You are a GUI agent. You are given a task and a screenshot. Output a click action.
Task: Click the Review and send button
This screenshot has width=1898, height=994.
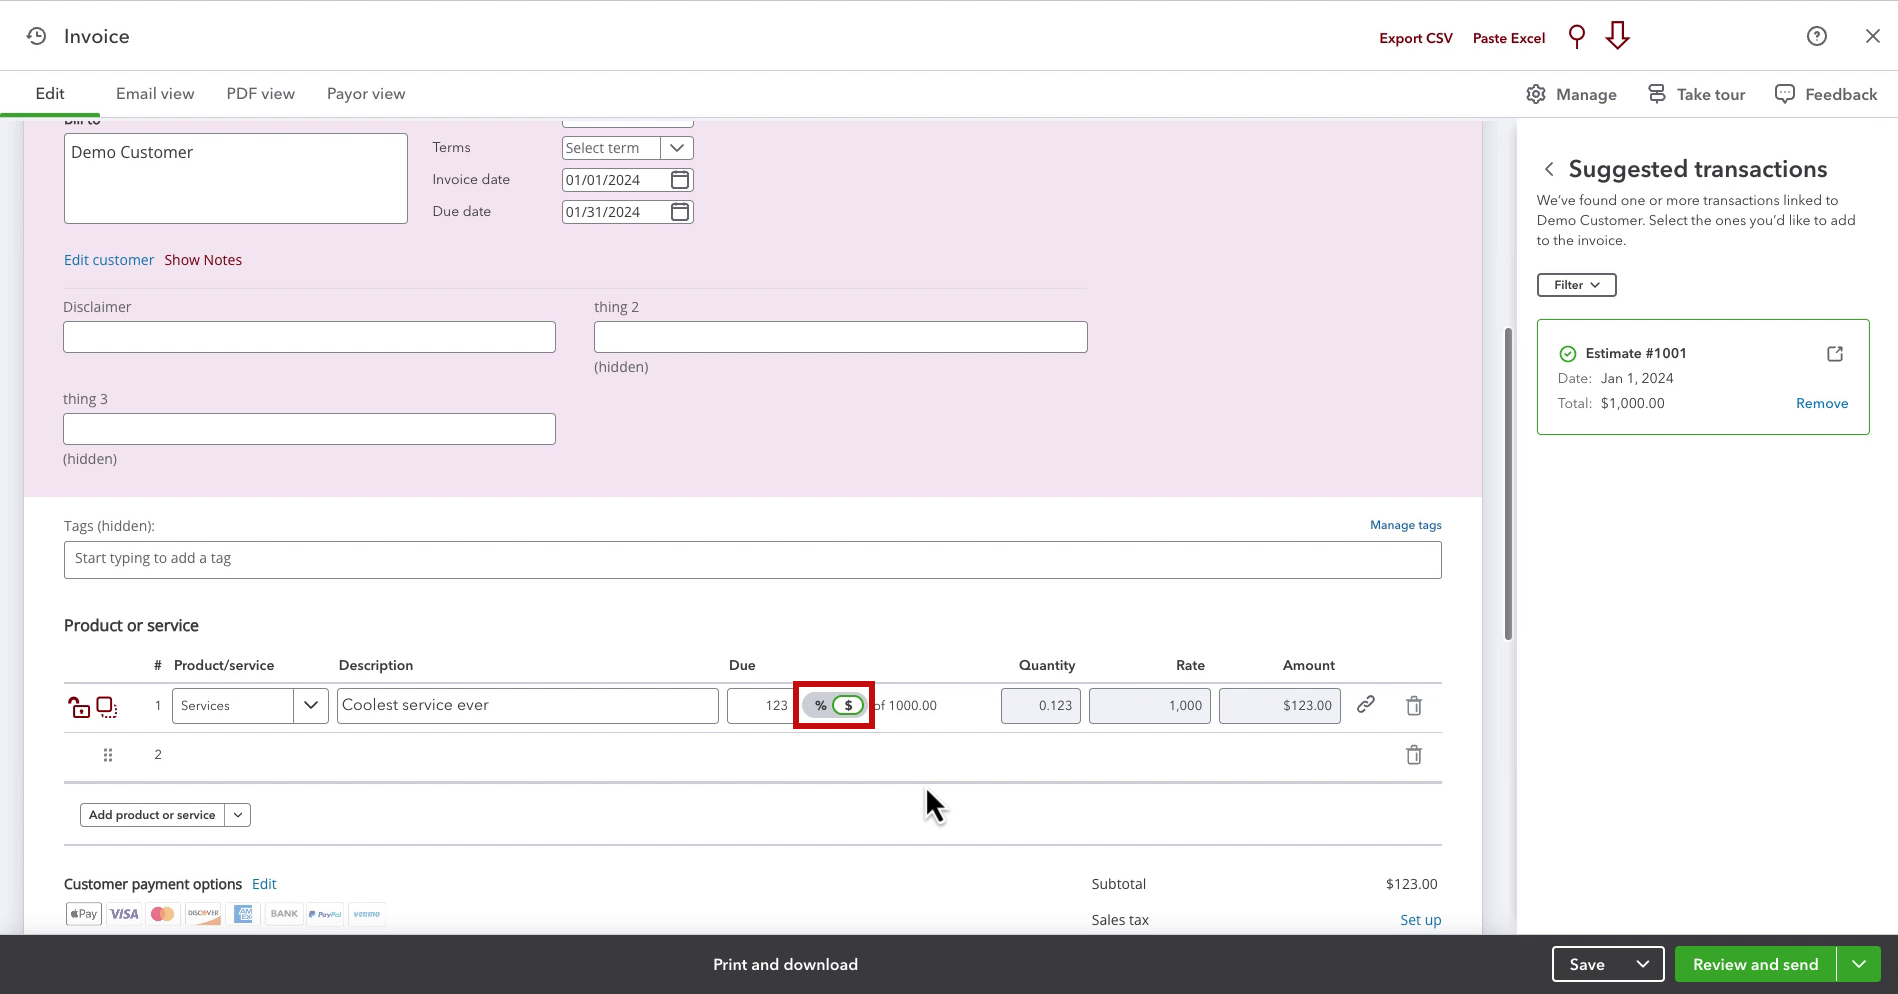(x=1756, y=964)
